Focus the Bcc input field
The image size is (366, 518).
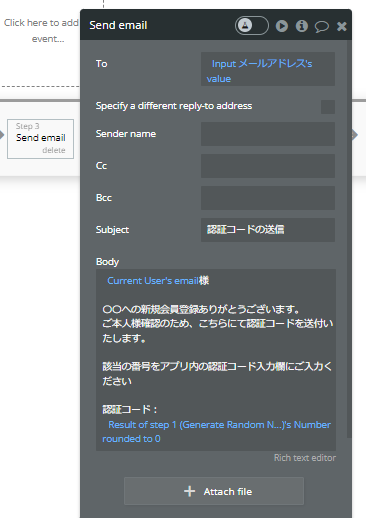coord(268,198)
